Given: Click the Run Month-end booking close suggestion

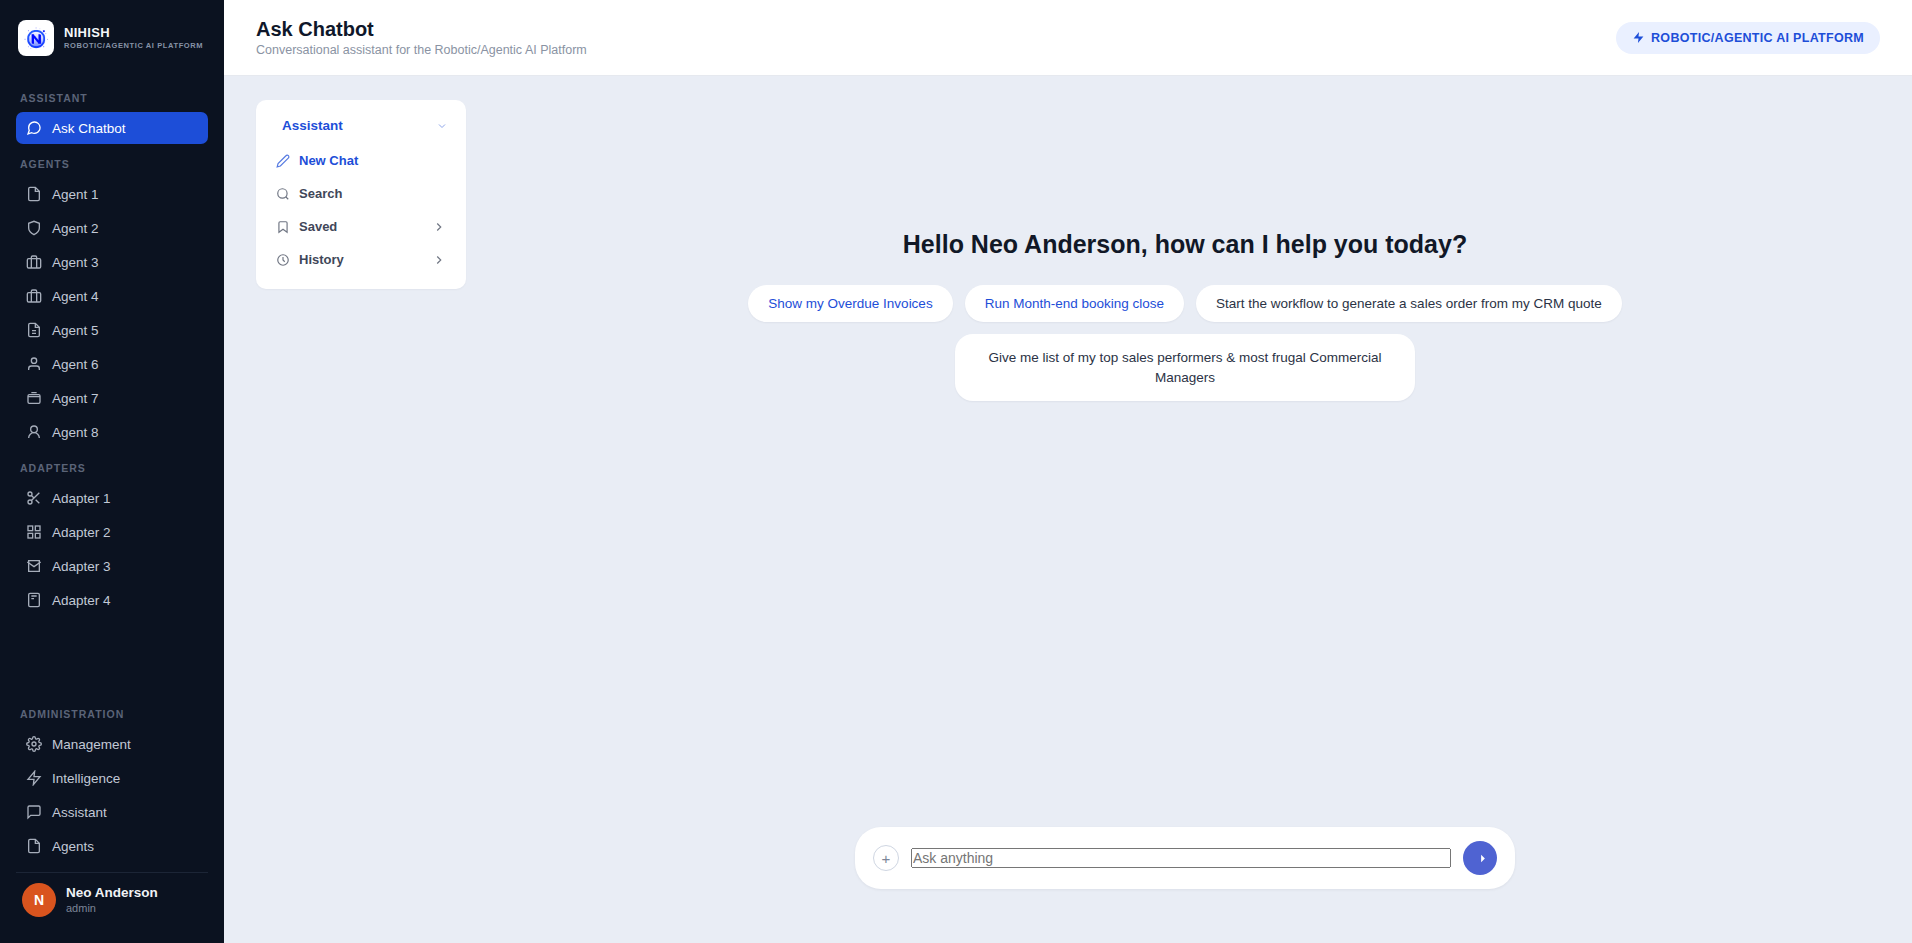Looking at the screenshot, I should [1074, 304].
